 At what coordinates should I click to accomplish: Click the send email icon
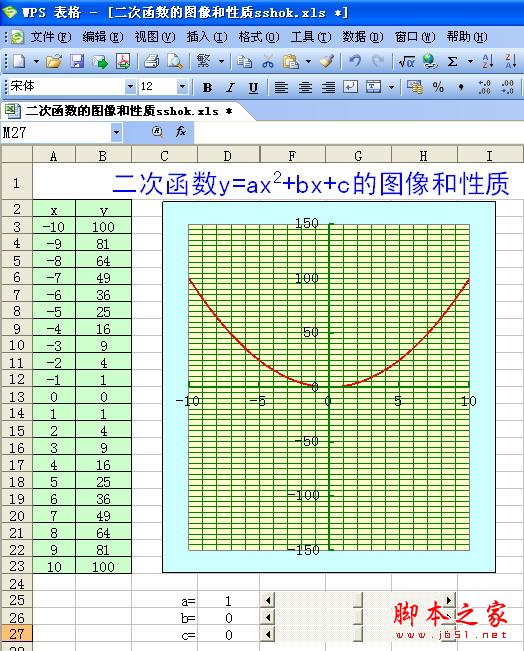(x=100, y=62)
